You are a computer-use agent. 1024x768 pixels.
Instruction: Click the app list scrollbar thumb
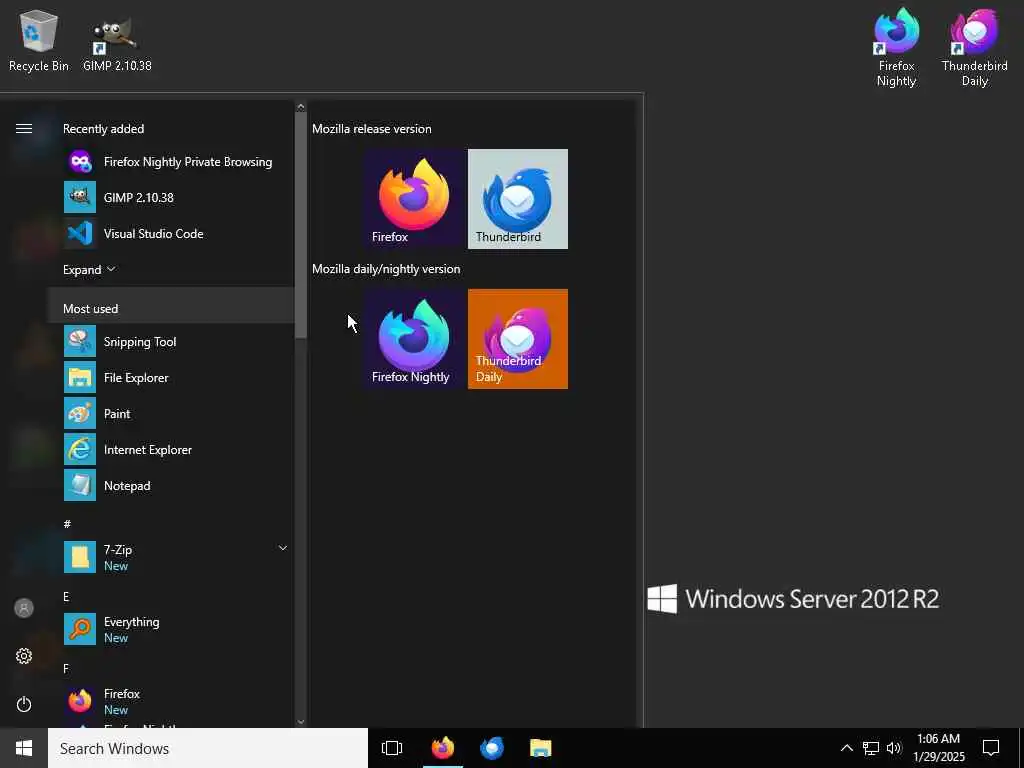click(300, 225)
